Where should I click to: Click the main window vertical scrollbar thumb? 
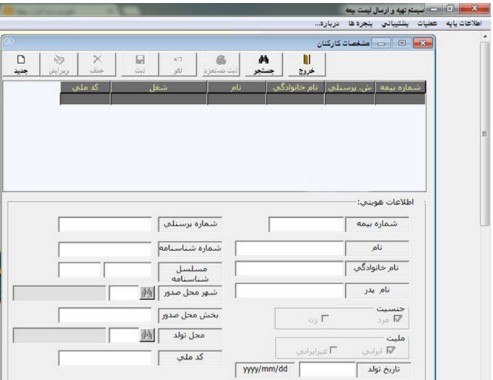coord(484,134)
